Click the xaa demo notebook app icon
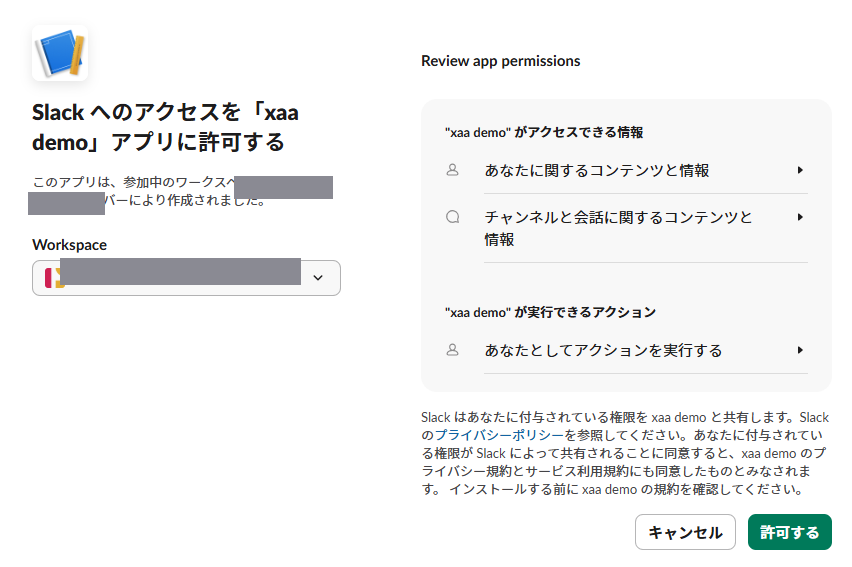The height and width of the screenshot is (567, 852). (60, 53)
